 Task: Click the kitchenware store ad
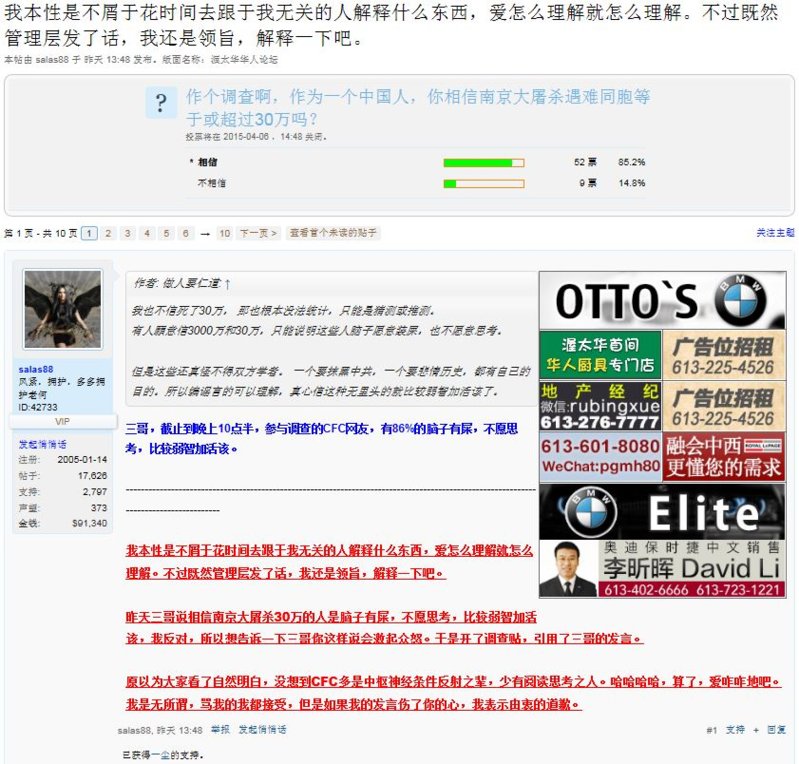click(599, 355)
